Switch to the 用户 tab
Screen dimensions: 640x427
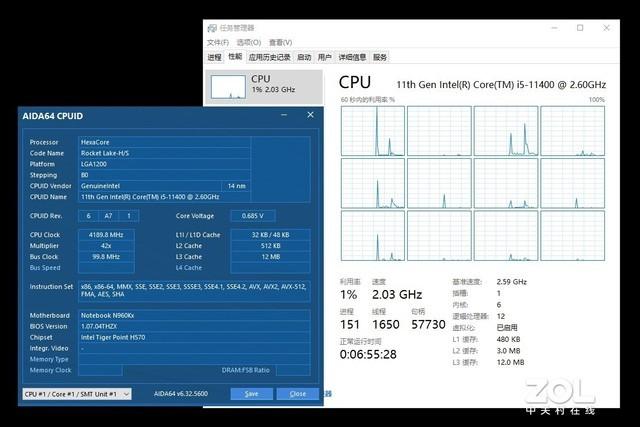324,57
